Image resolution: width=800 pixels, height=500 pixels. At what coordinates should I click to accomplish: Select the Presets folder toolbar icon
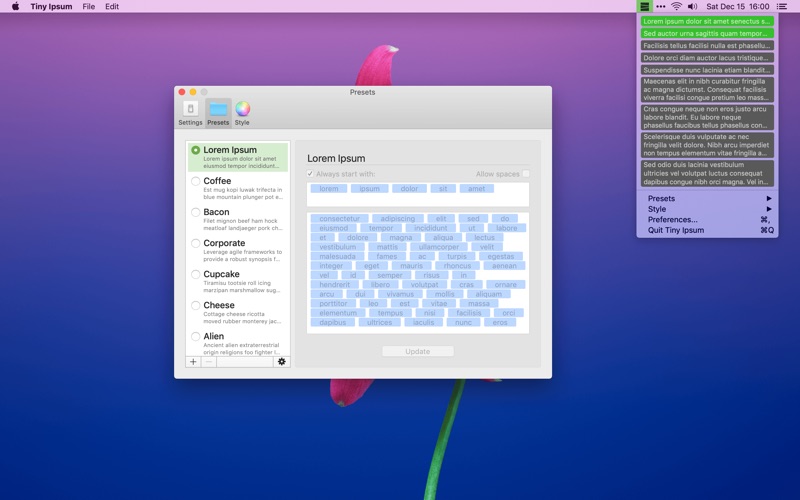tap(218, 113)
